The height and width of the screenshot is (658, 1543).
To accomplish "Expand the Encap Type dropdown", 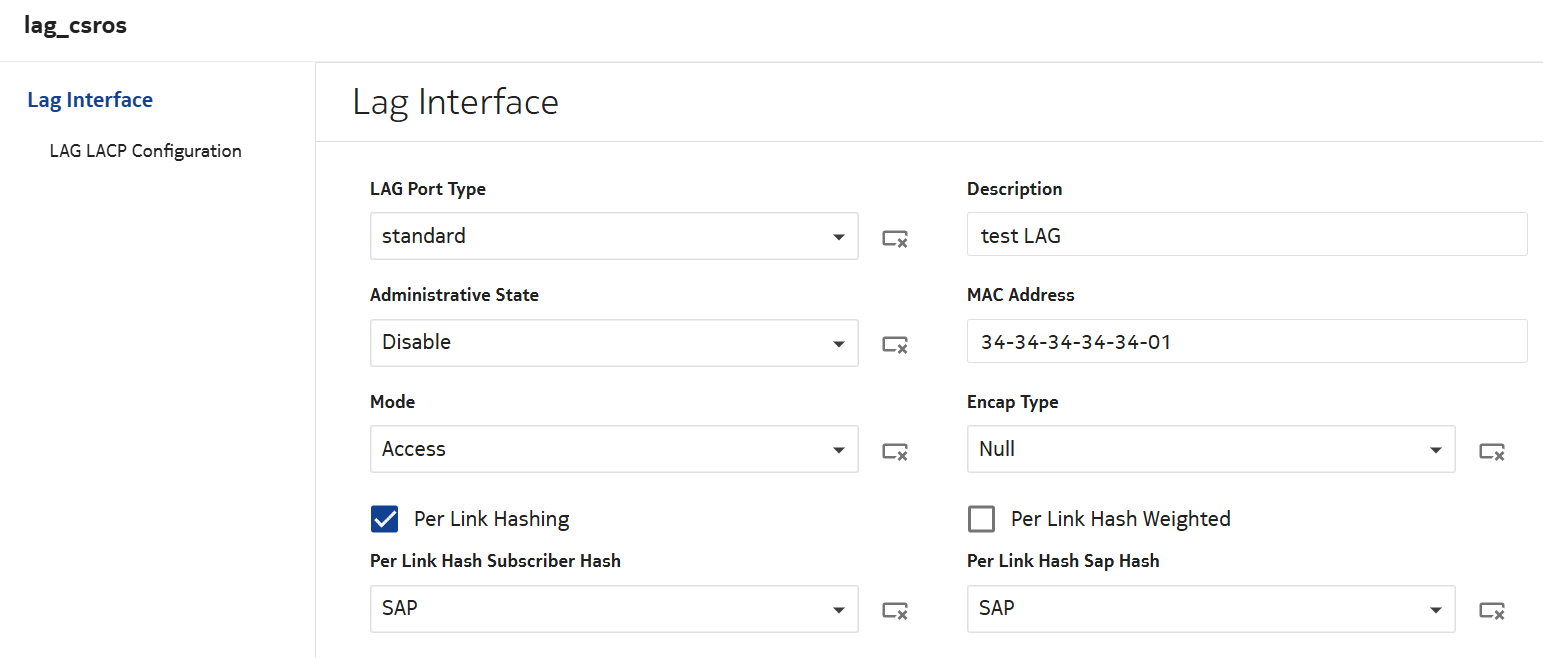I will click(x=1436, y=450).
